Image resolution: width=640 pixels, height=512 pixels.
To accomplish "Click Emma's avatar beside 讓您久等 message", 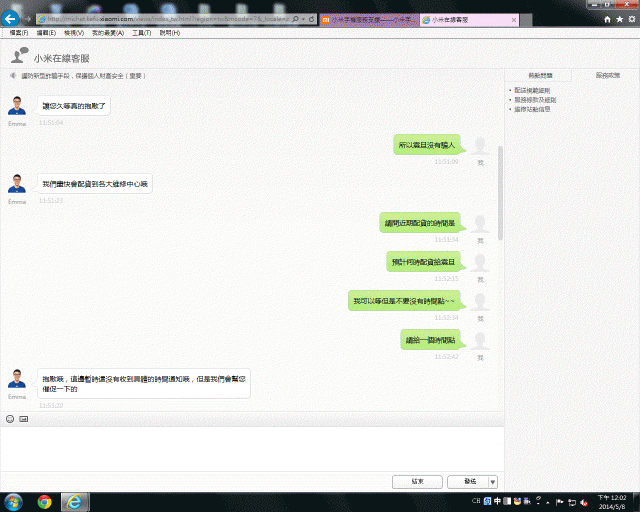I will pos(17,106).
